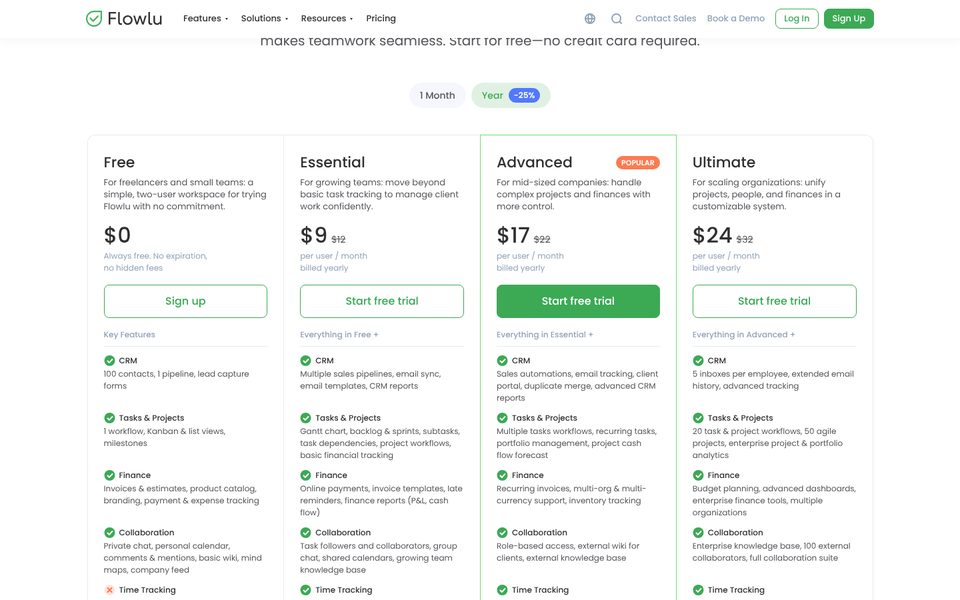Click Free plan Finance checkmark icon
This screenshot has width=960, height=600.
pyautogui.click(x=110, y=475)
